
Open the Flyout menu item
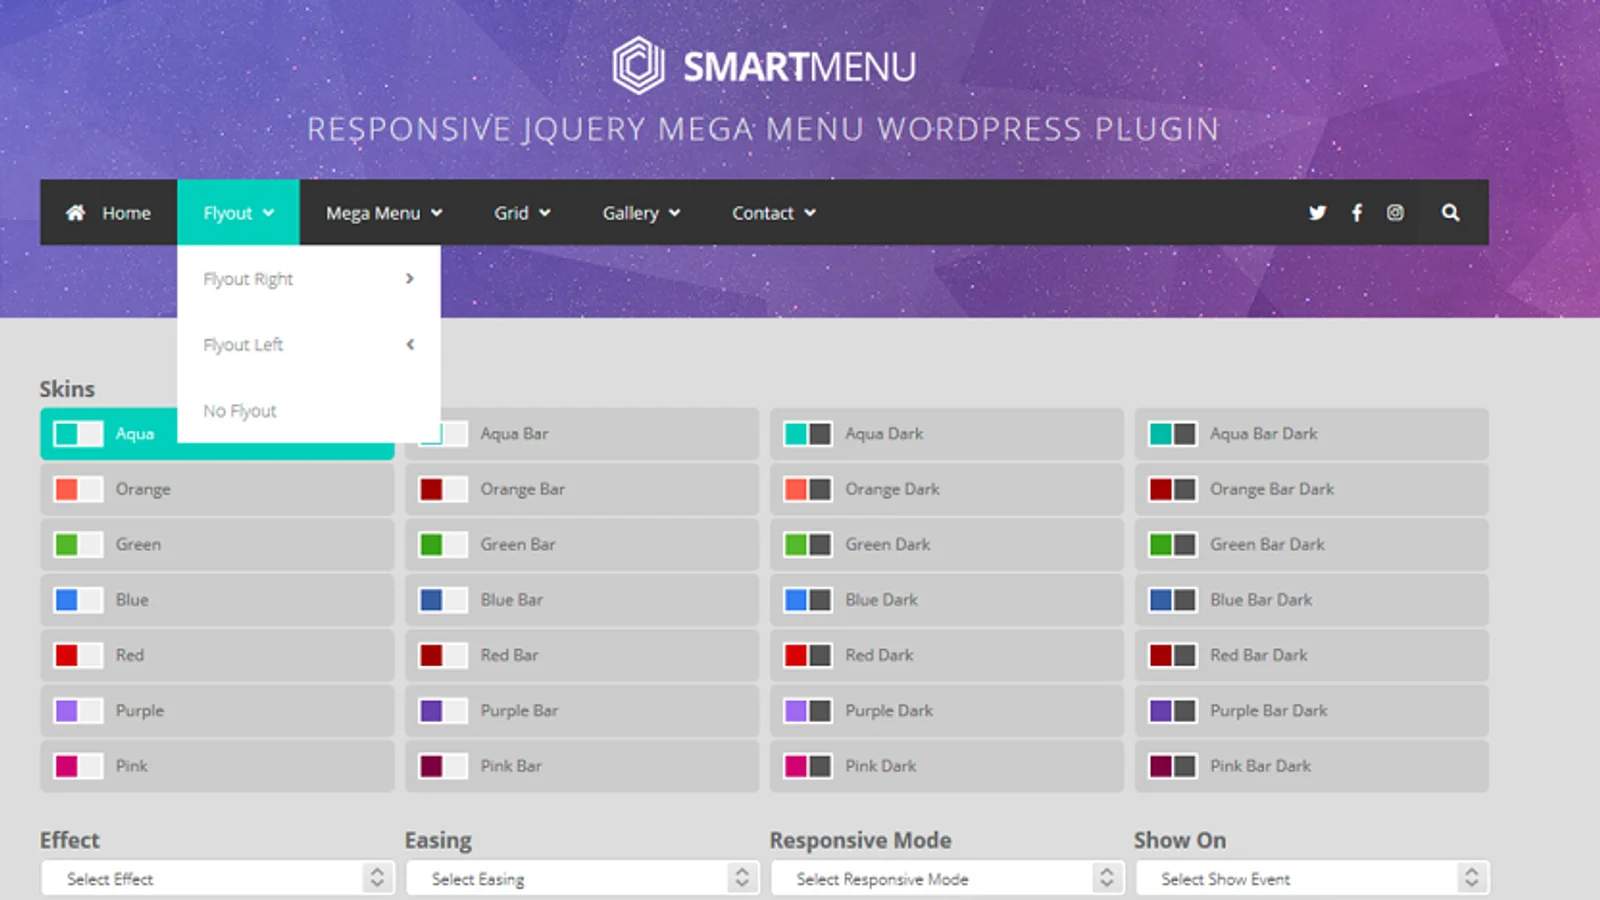coord(238,212)
